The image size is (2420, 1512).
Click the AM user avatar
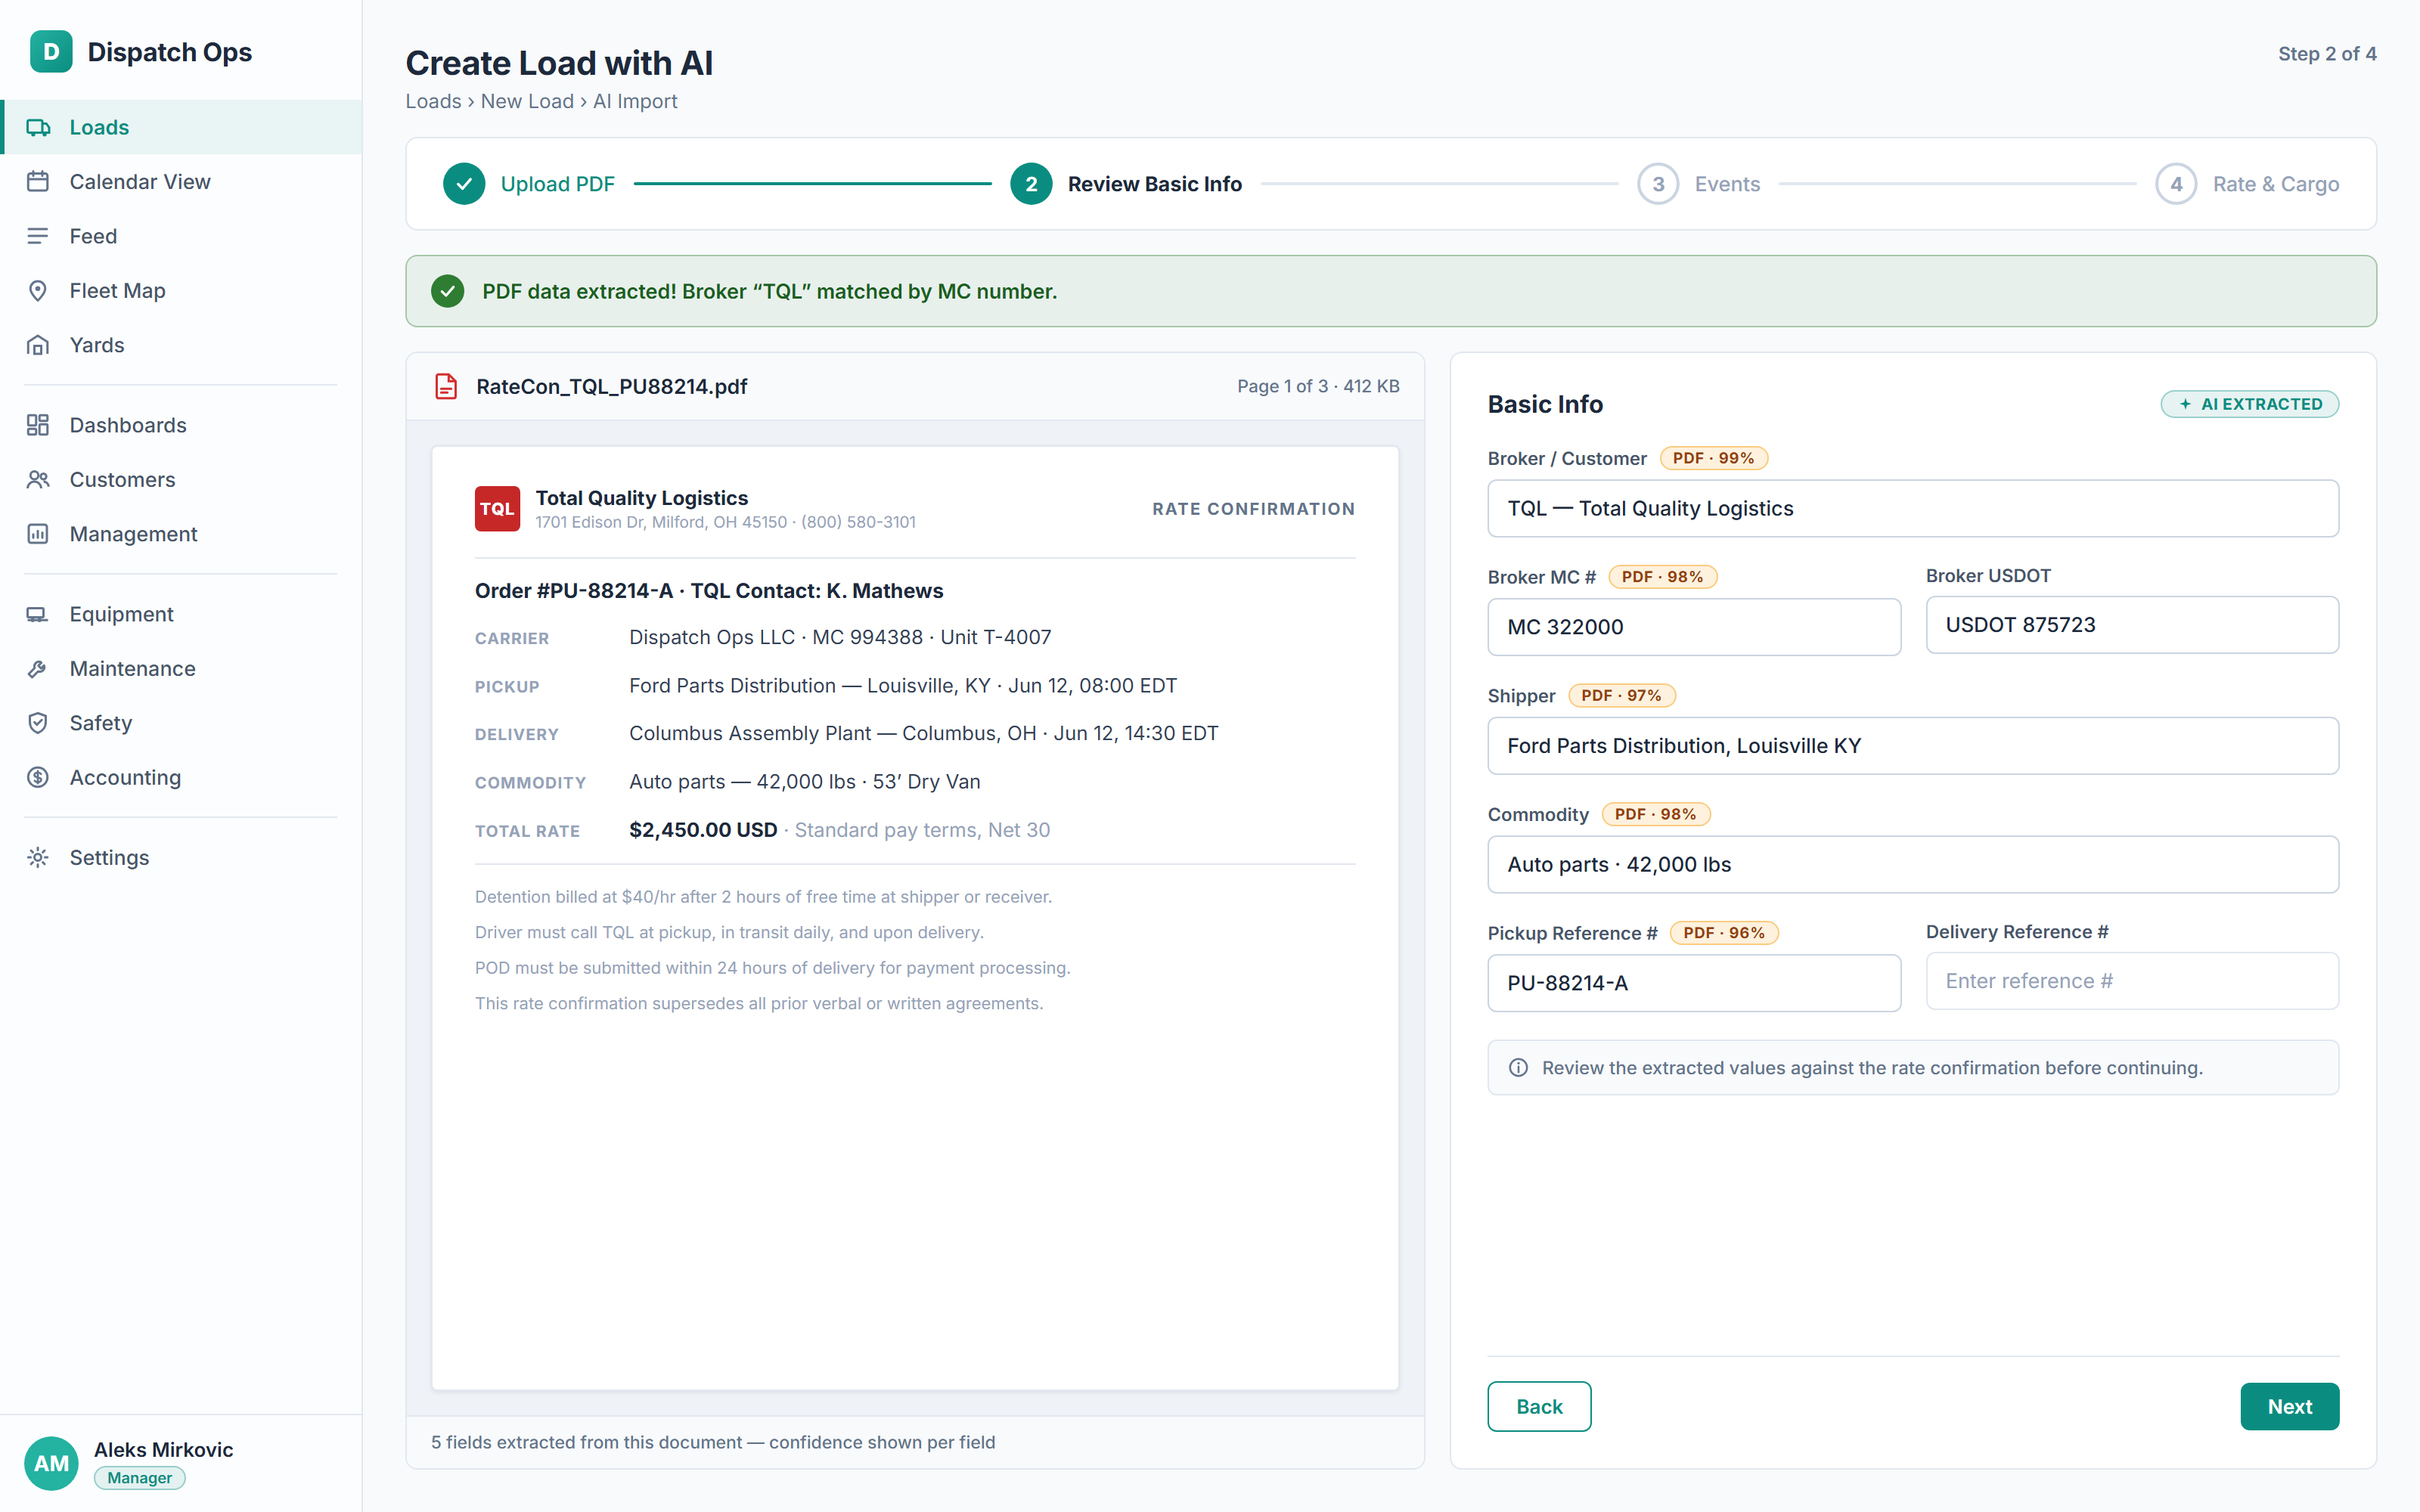coord(52,1463)
